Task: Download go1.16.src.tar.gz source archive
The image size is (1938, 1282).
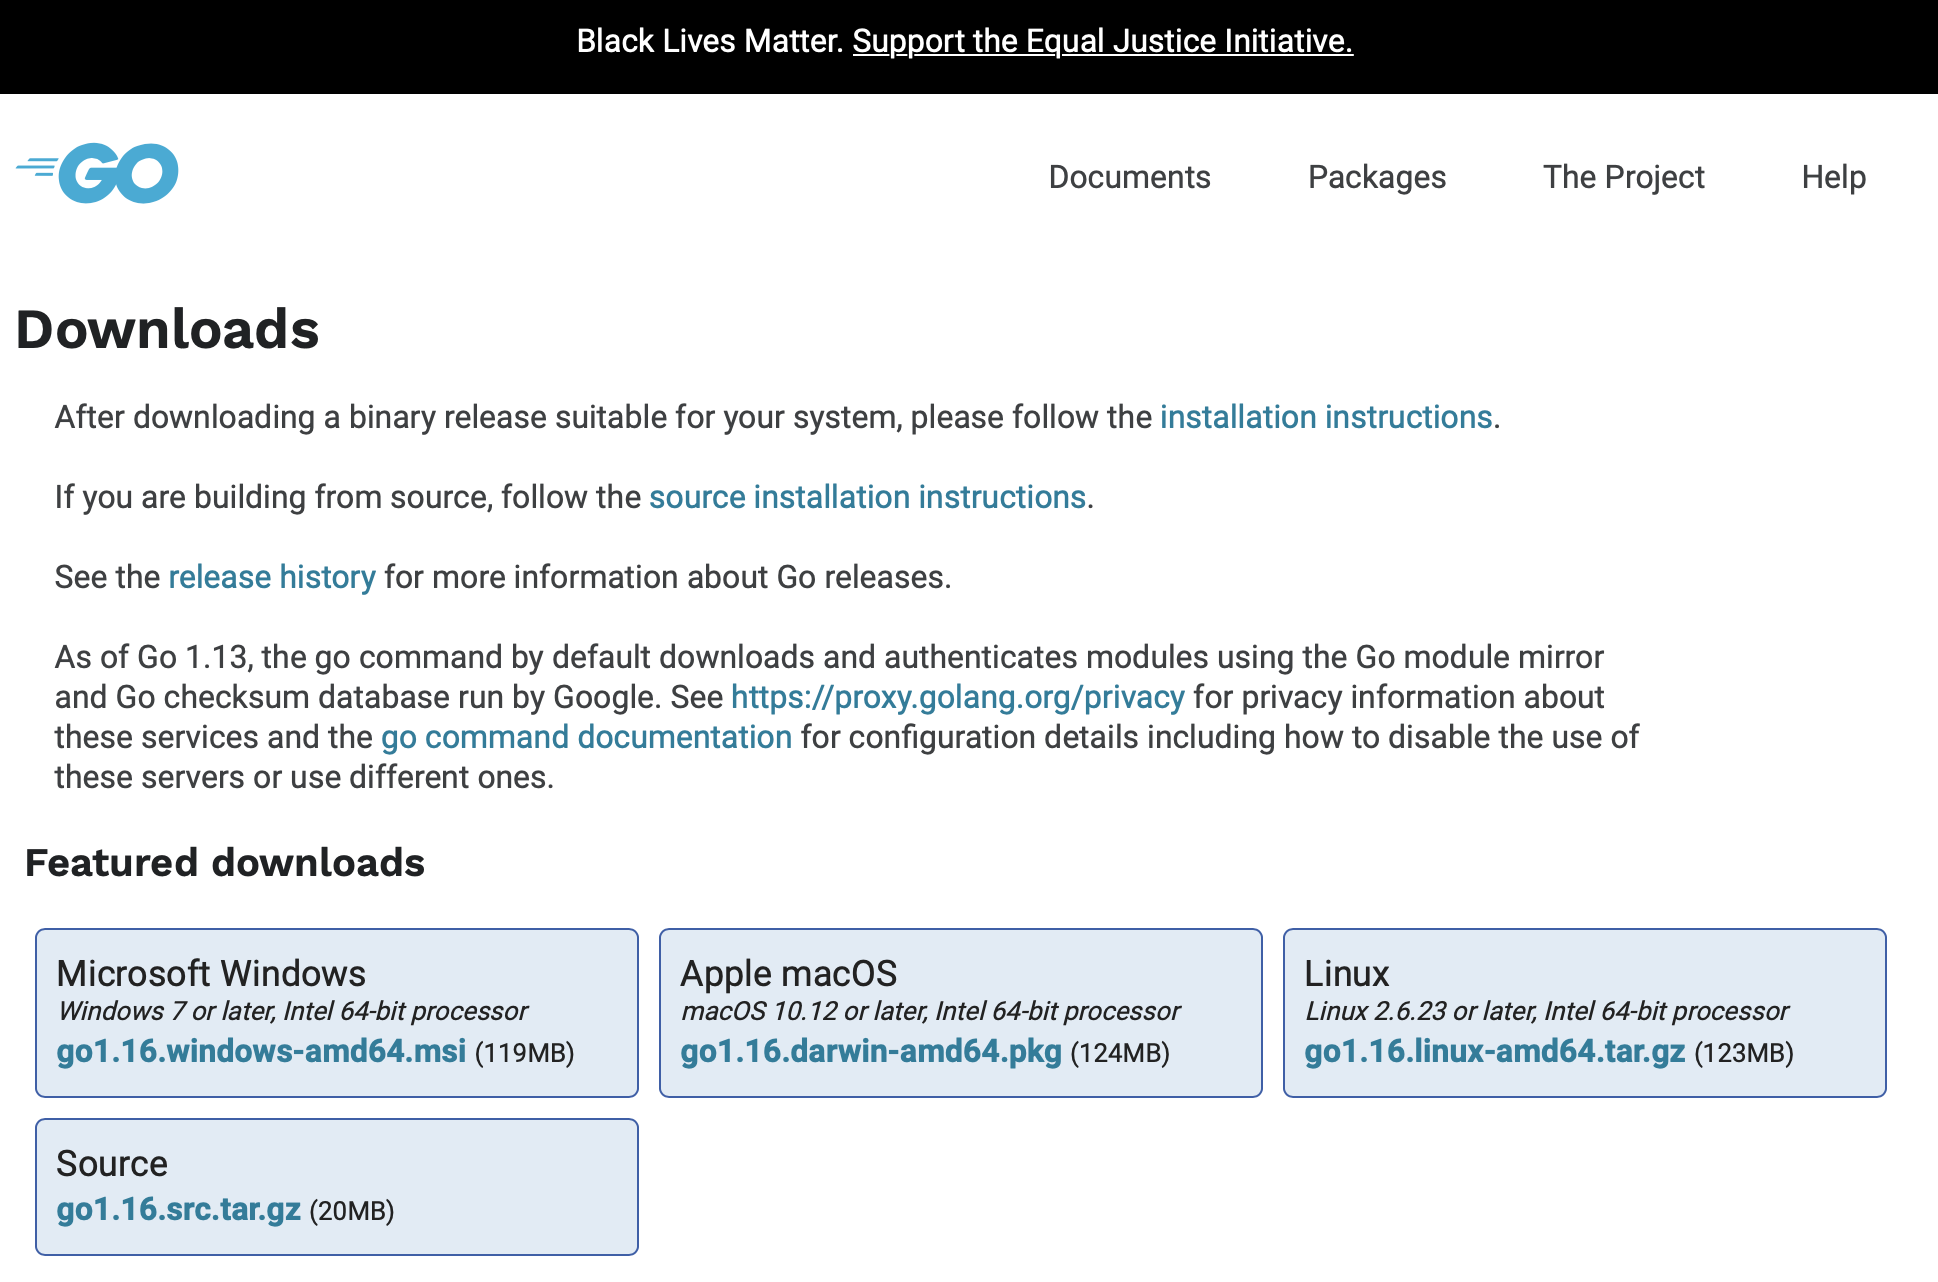Action: 179,1209
